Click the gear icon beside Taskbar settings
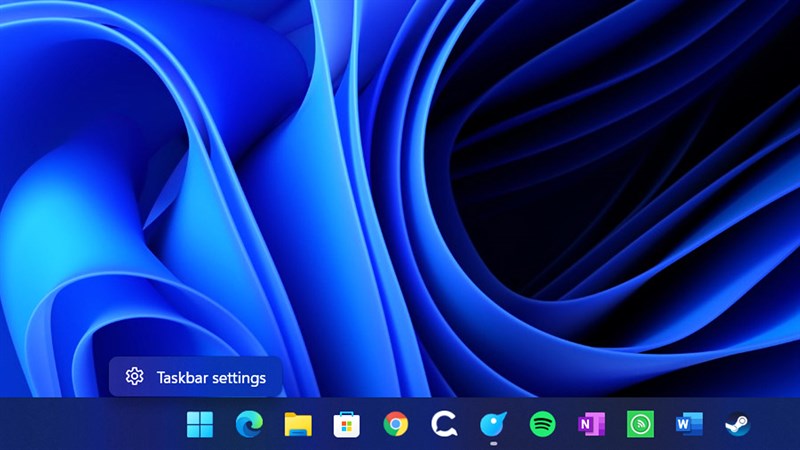 134,377
